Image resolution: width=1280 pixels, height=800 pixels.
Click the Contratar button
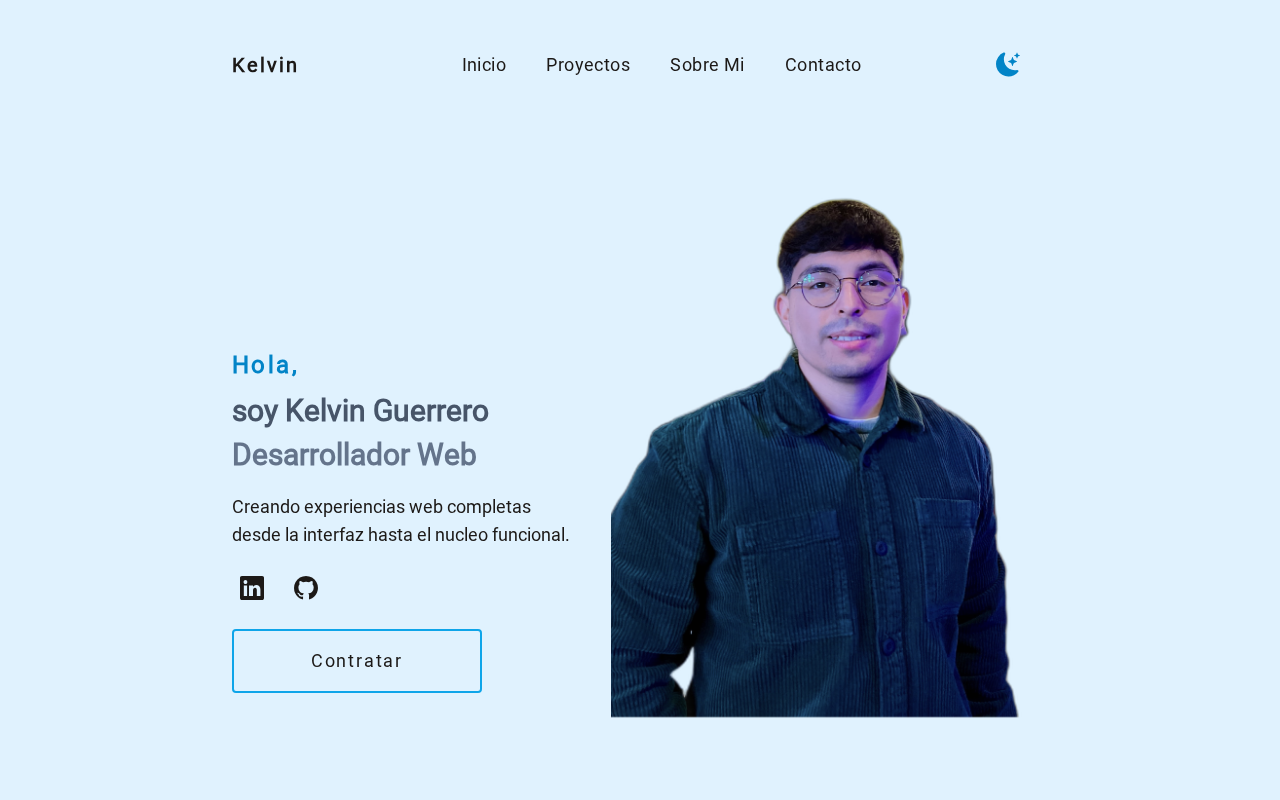357,661
